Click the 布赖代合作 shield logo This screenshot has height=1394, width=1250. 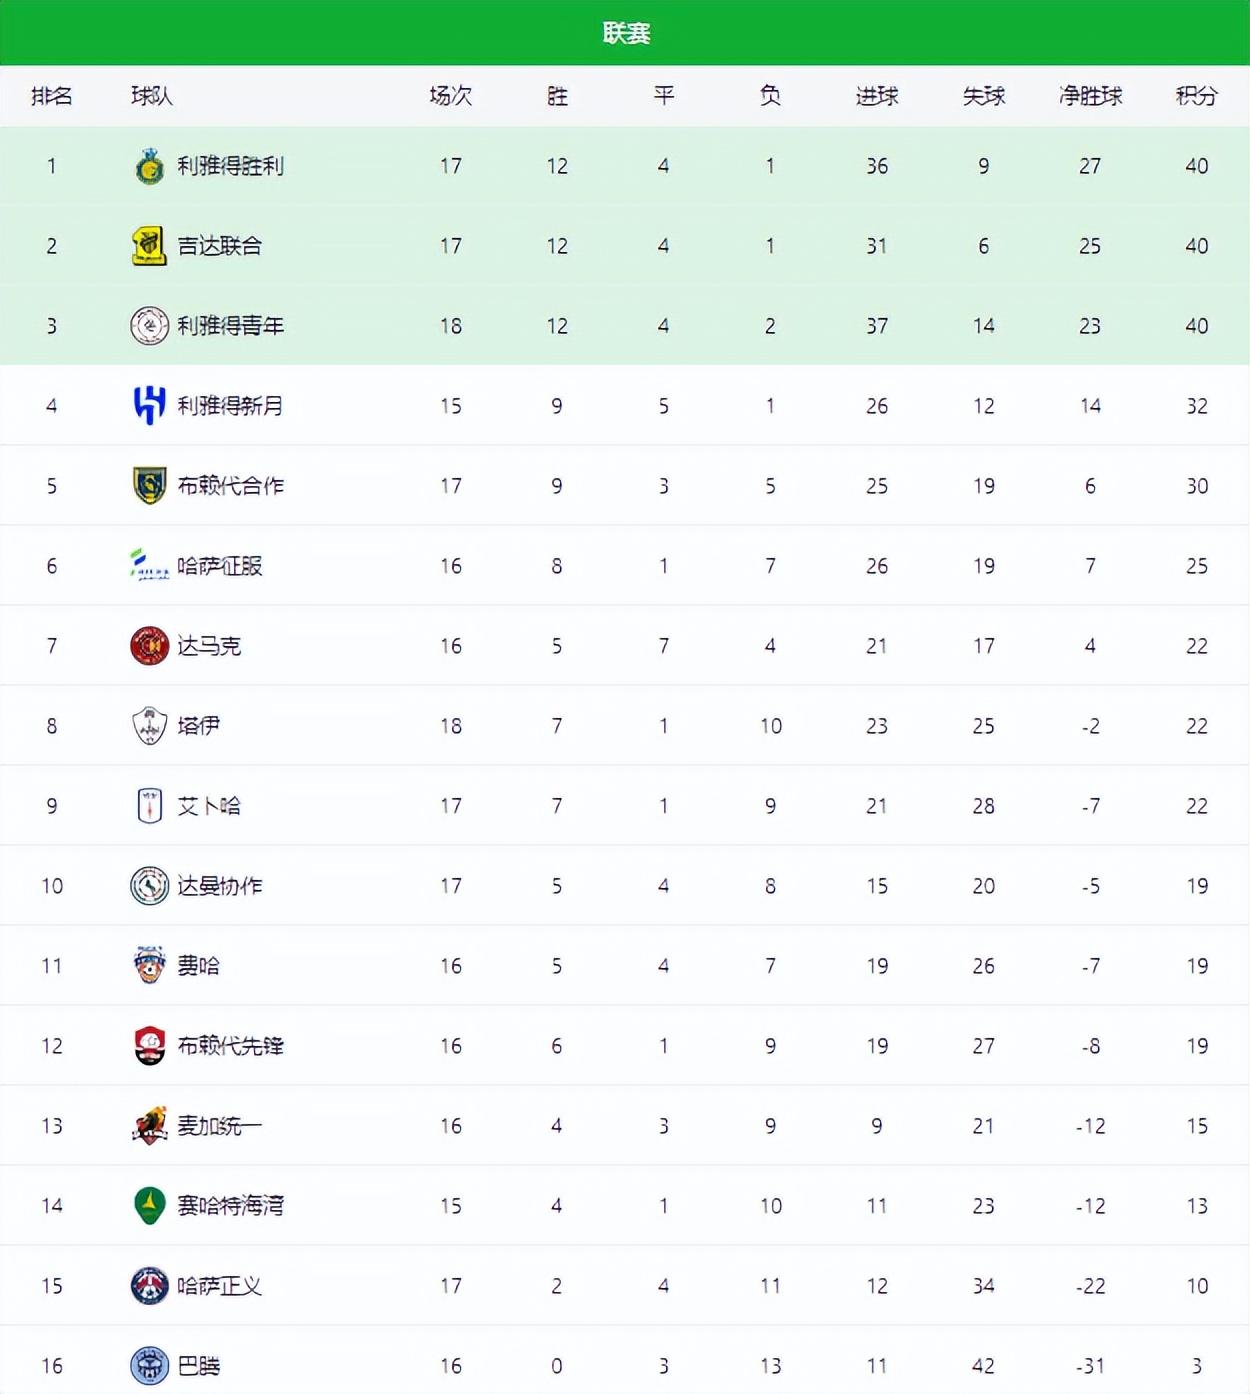149,486
